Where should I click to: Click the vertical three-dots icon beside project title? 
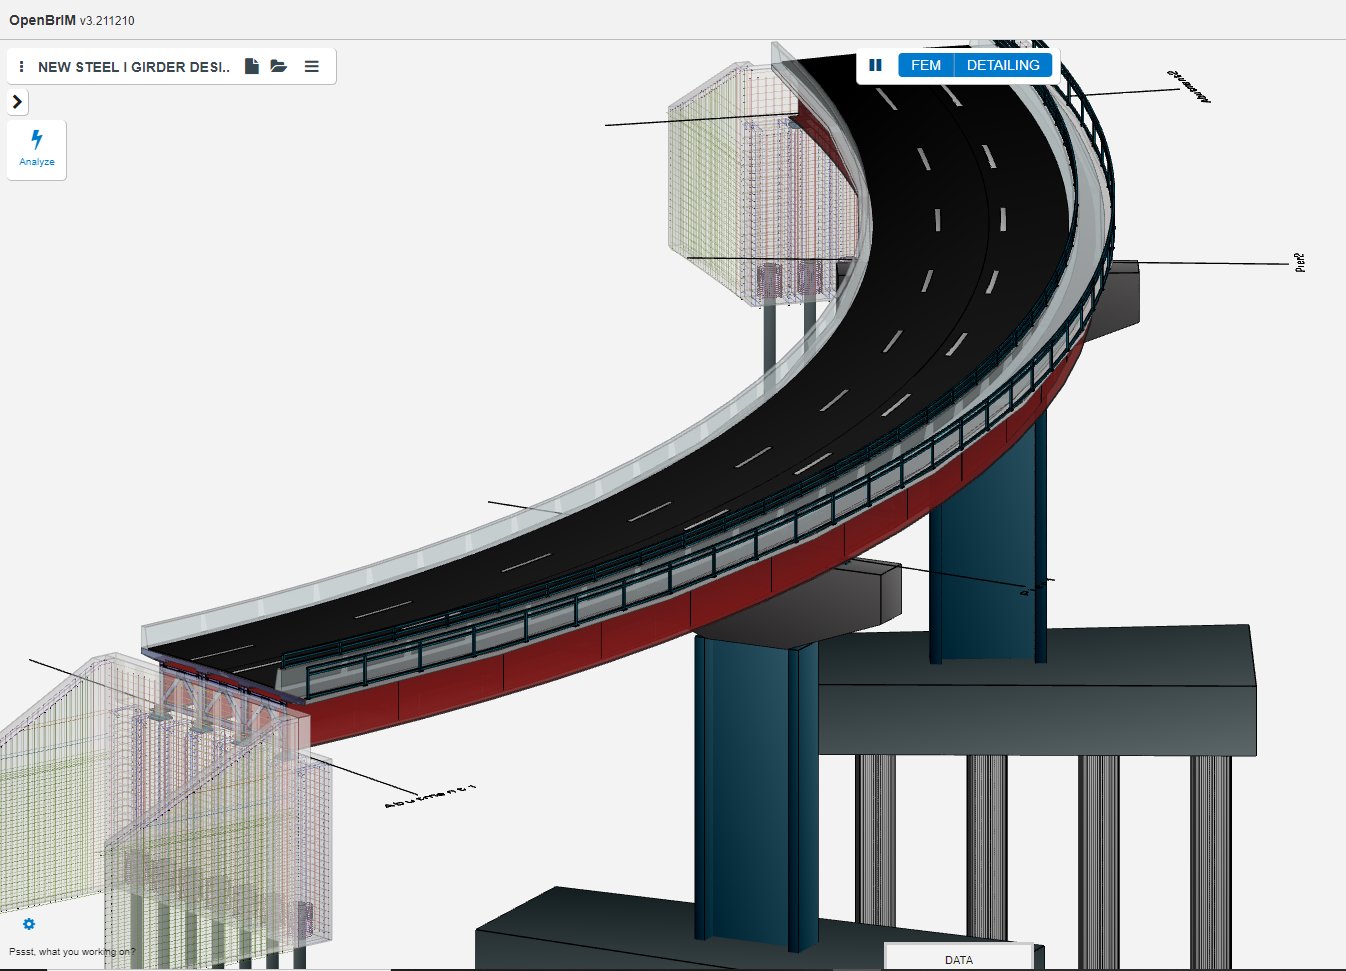22,66
